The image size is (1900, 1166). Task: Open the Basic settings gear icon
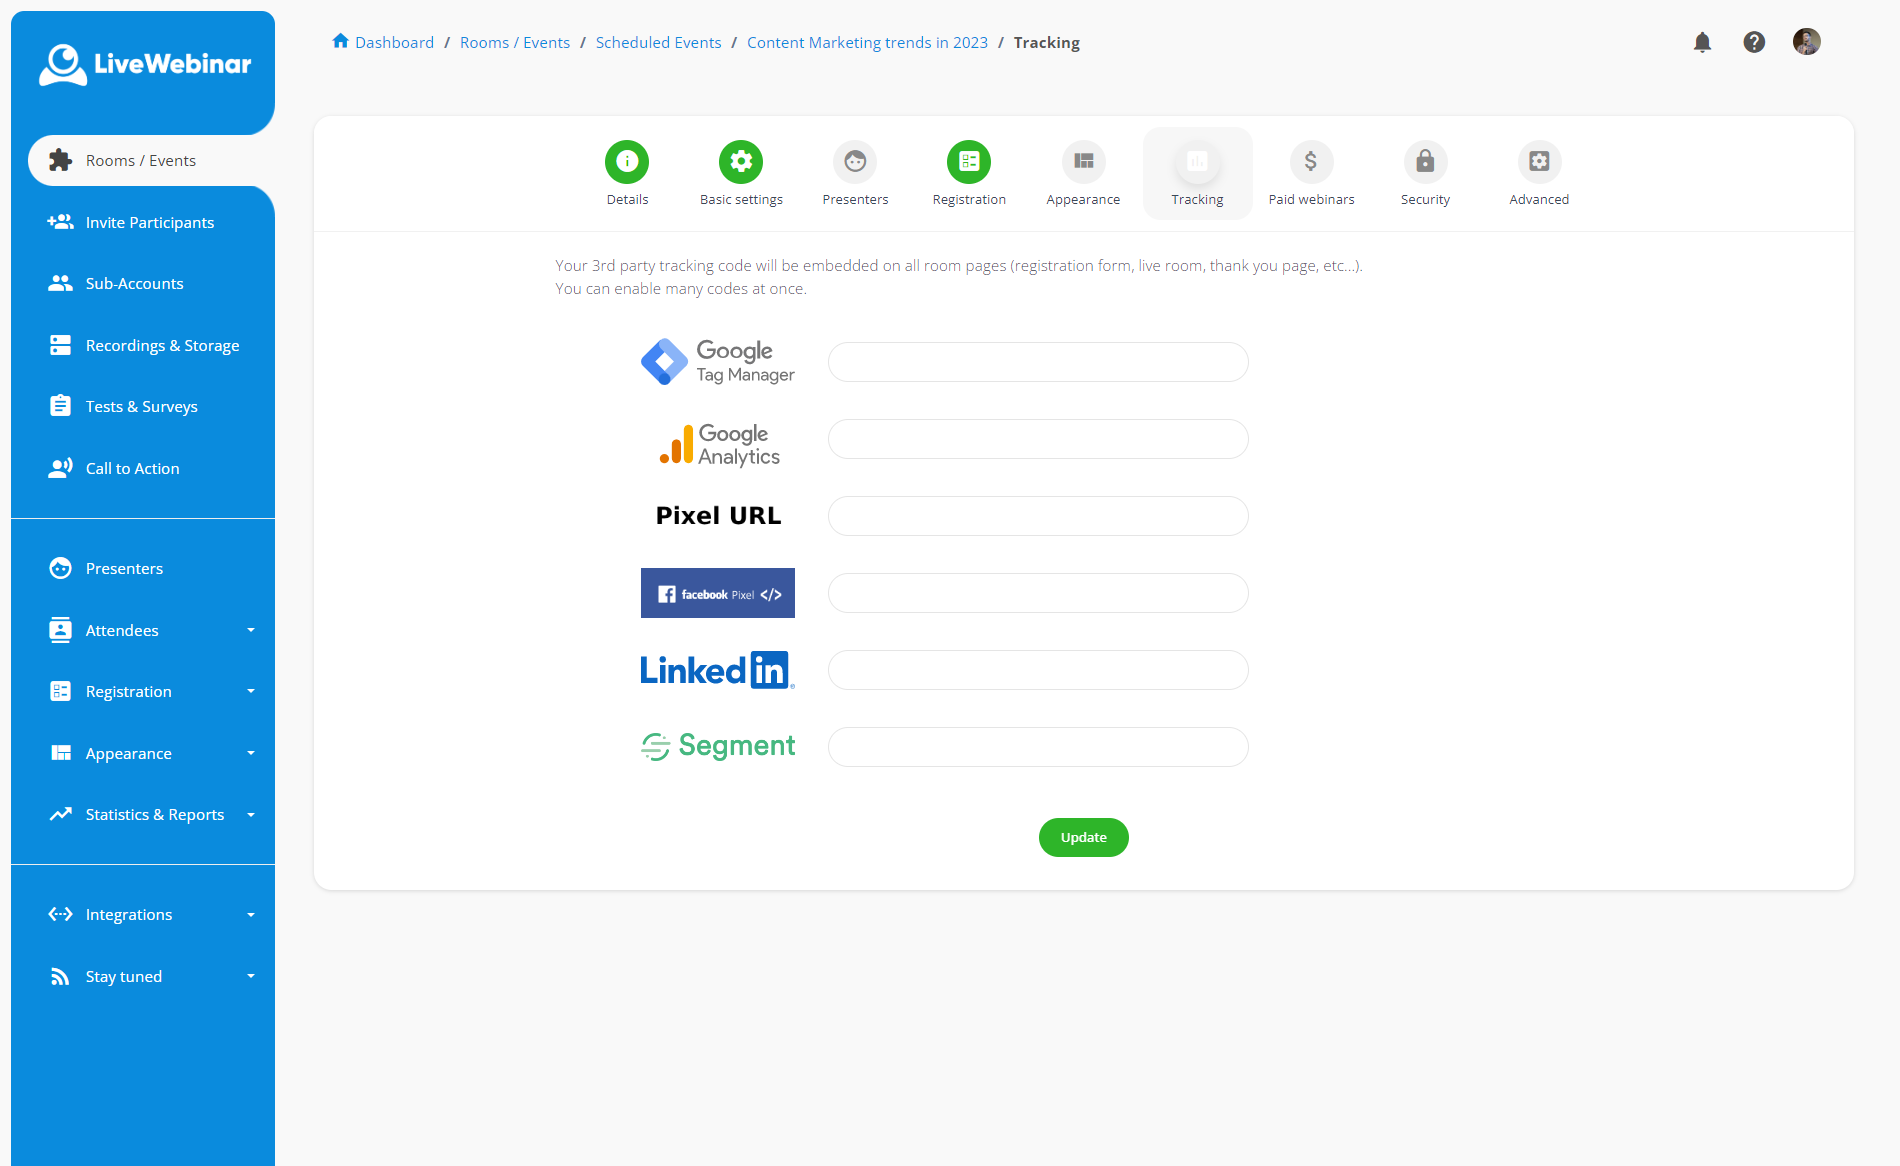point(741,161)
